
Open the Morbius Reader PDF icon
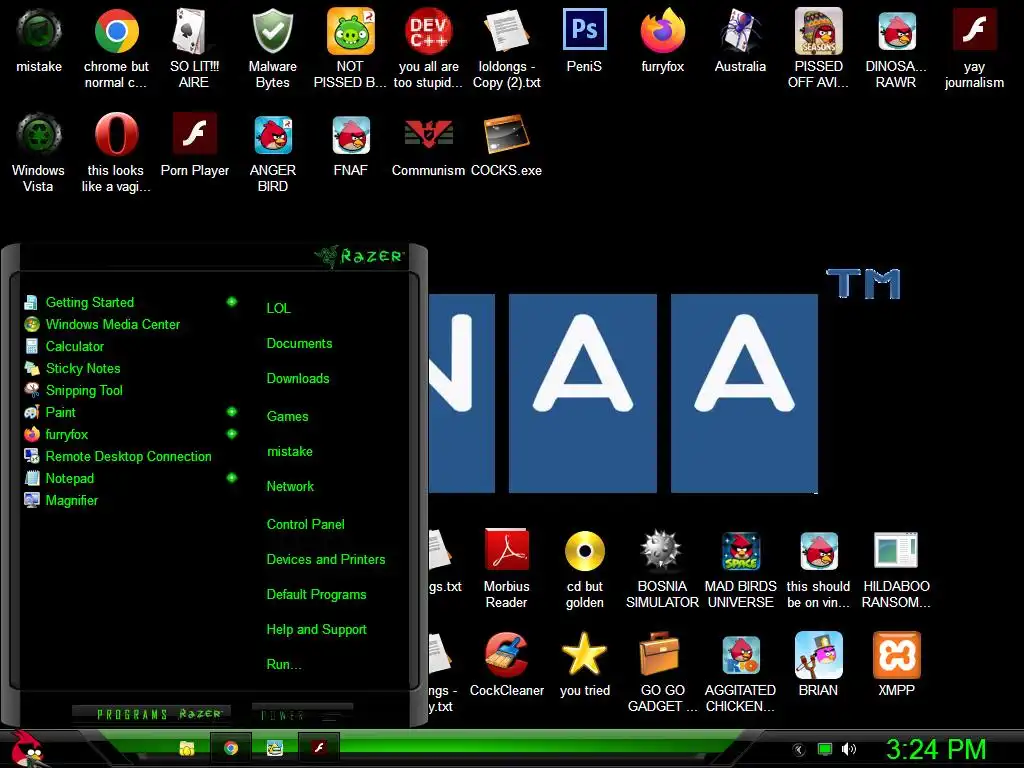(506, 550)
